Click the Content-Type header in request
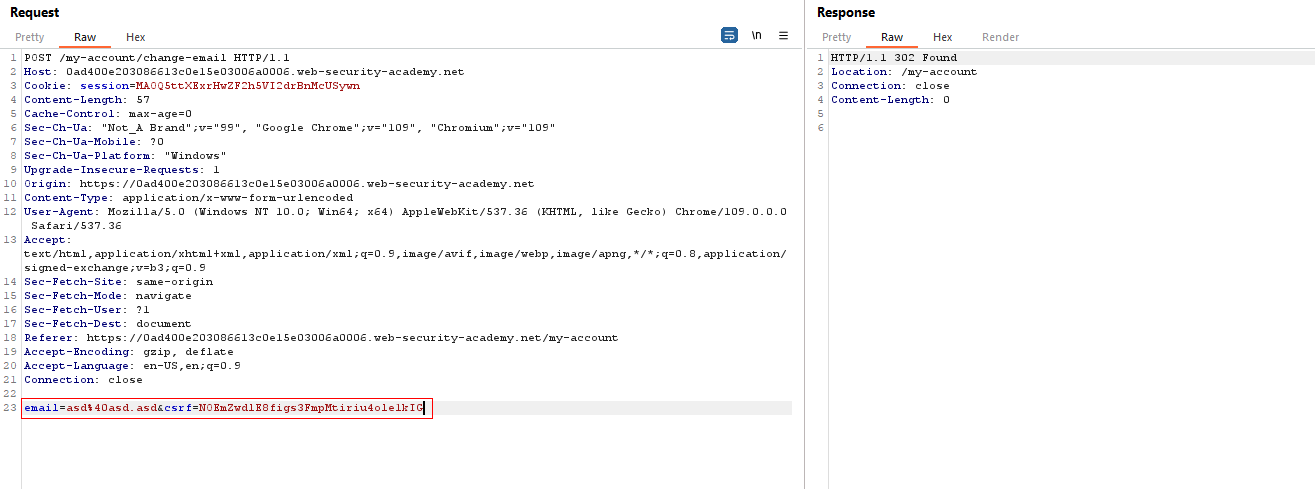The width and height of the screenshot is (1315, 489). (188, 198)
